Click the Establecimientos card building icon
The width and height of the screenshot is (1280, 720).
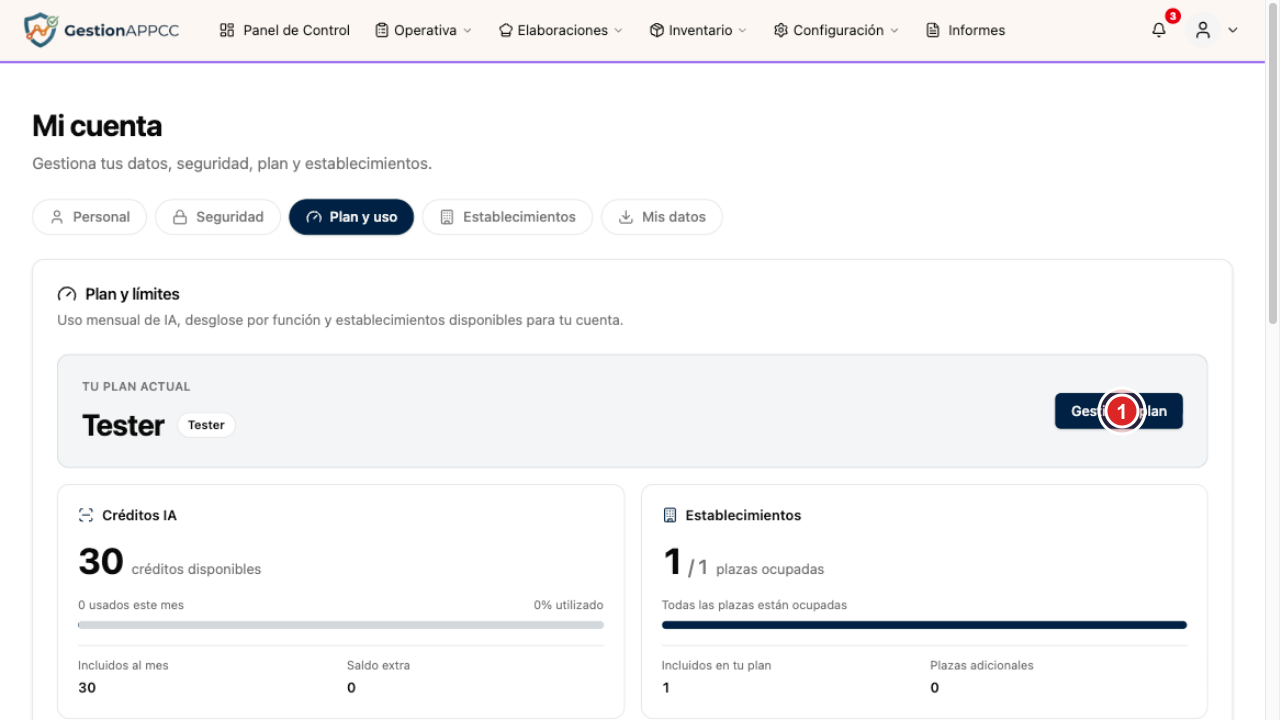point(670,515)
